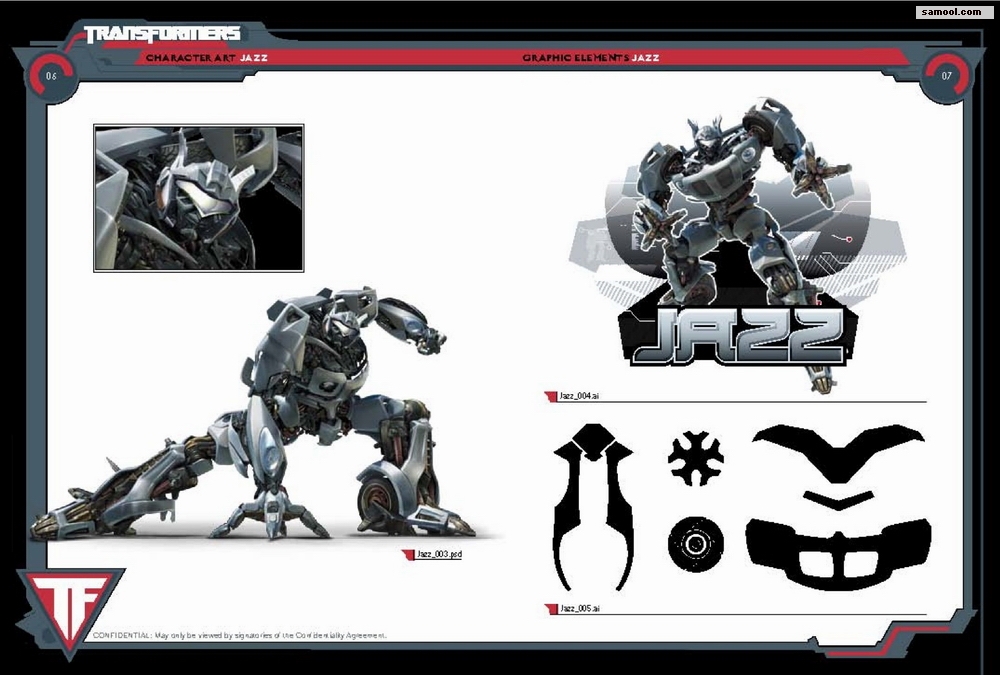The width and height of the screenshot is (1000, 675).
Task: Click the CHARACTER ART JAZZ heading
Action: (207, 57)
